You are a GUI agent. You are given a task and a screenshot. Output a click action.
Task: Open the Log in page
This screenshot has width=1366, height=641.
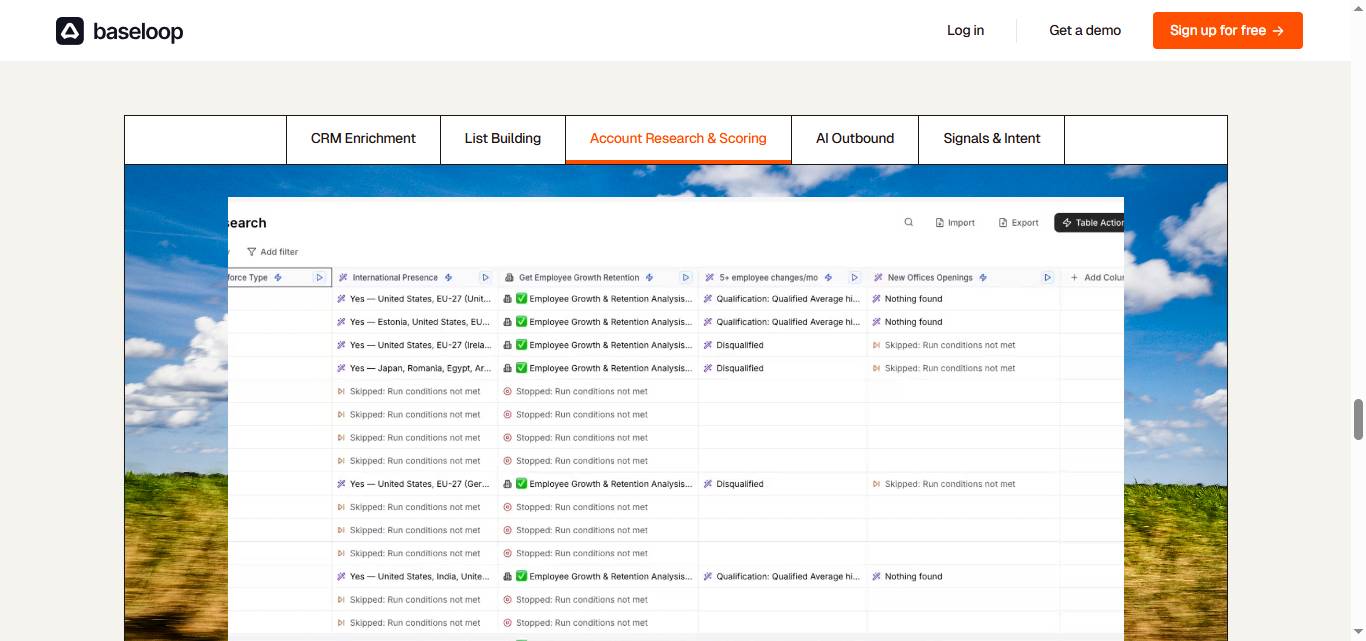[964, 30]
